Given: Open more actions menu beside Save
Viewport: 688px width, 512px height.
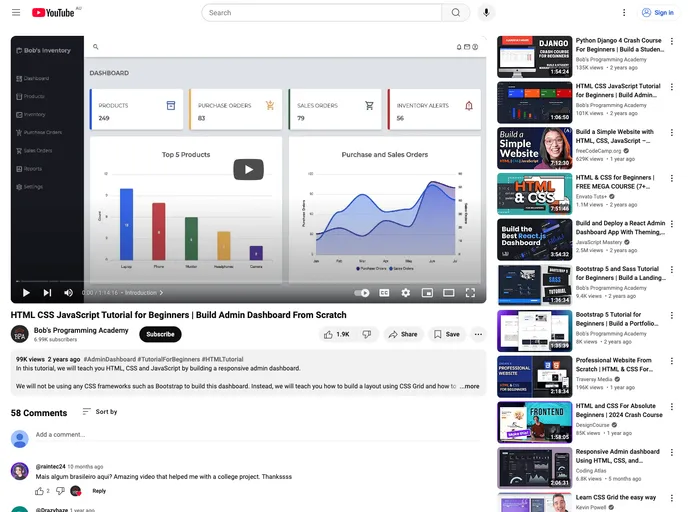Looking at the screenshot, I should (478, 334).
